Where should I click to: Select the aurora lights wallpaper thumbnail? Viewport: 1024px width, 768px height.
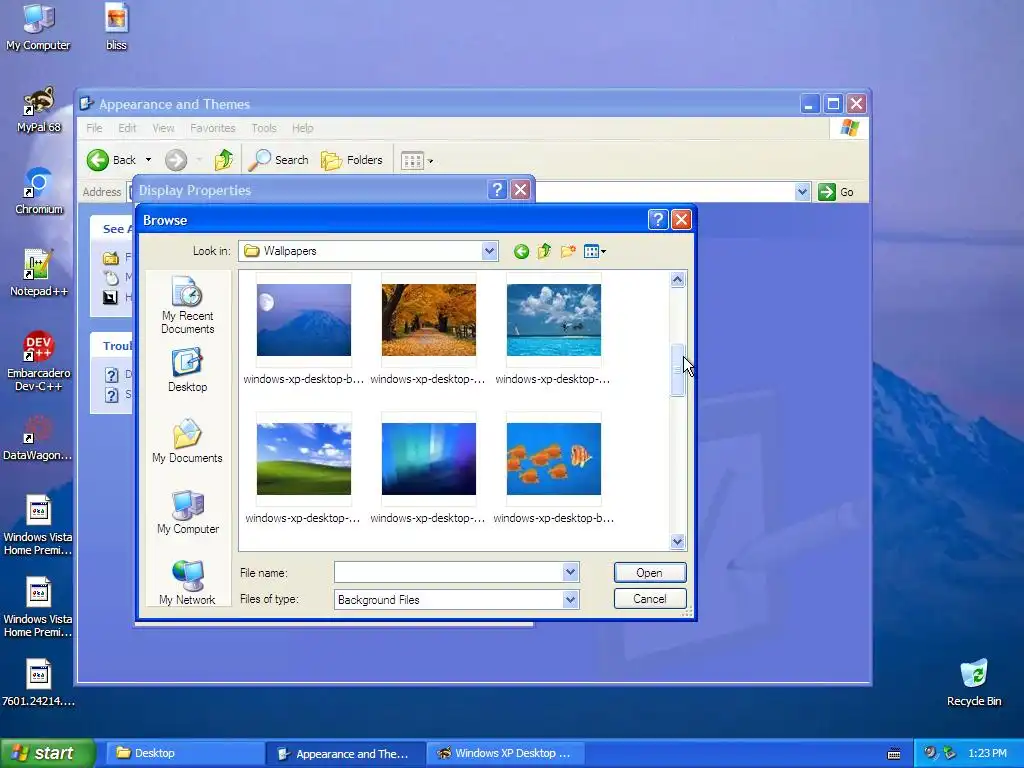point(428,459)
